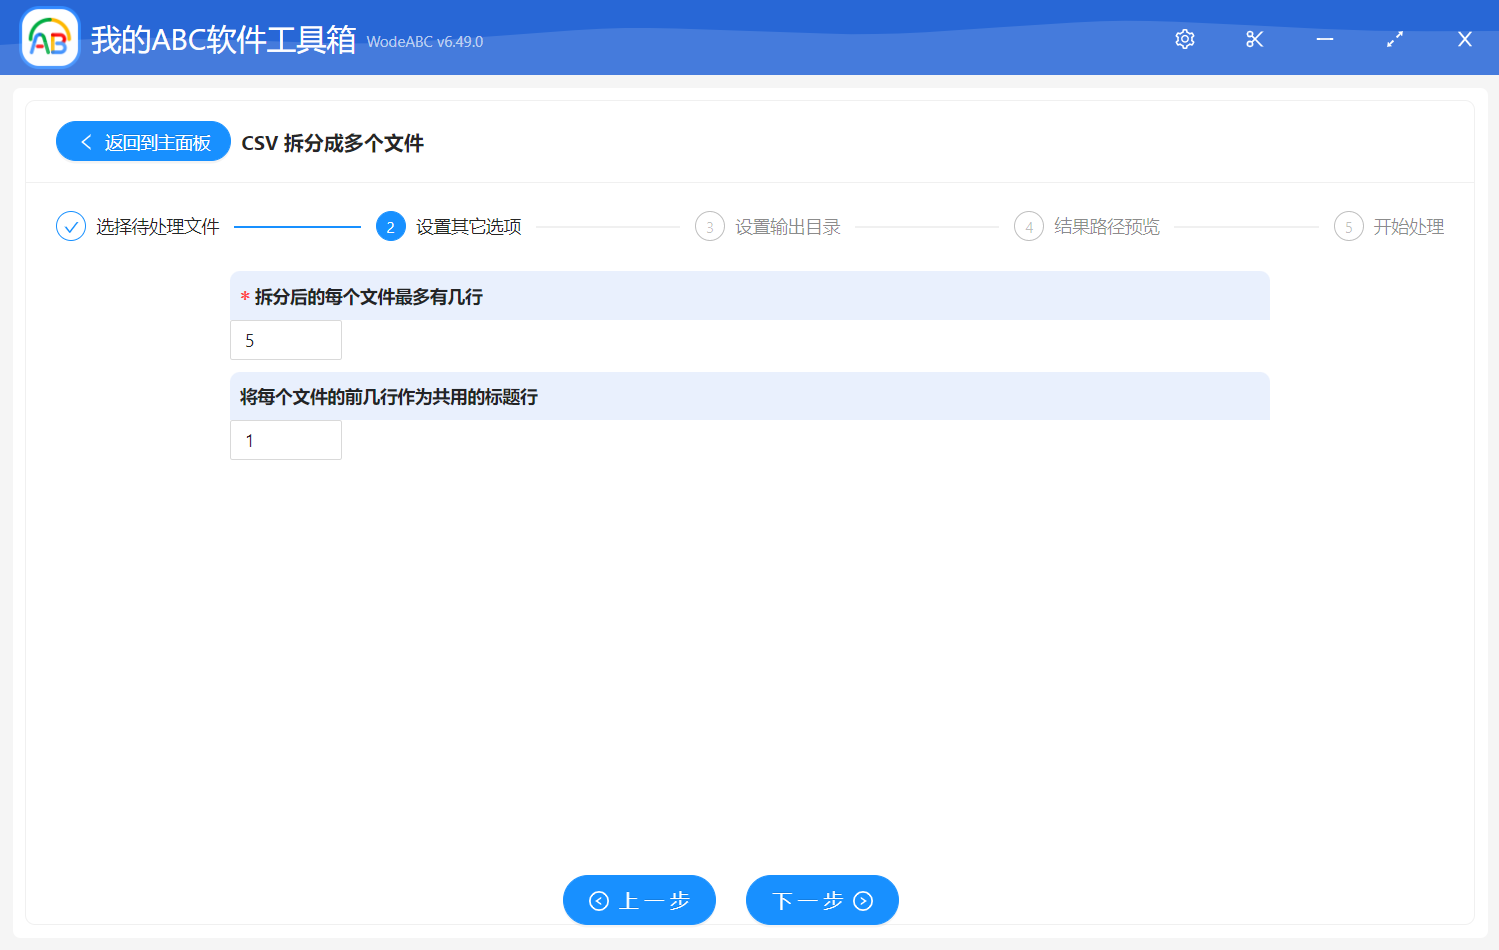
Task: Click the back arrow icon inside 上一步
Action: point(598,900)
